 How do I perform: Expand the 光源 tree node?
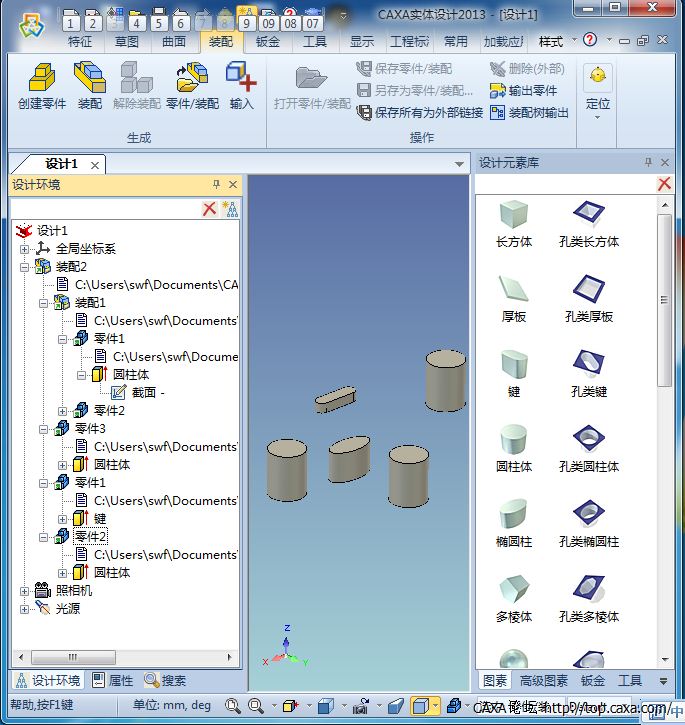click(25, 609)
